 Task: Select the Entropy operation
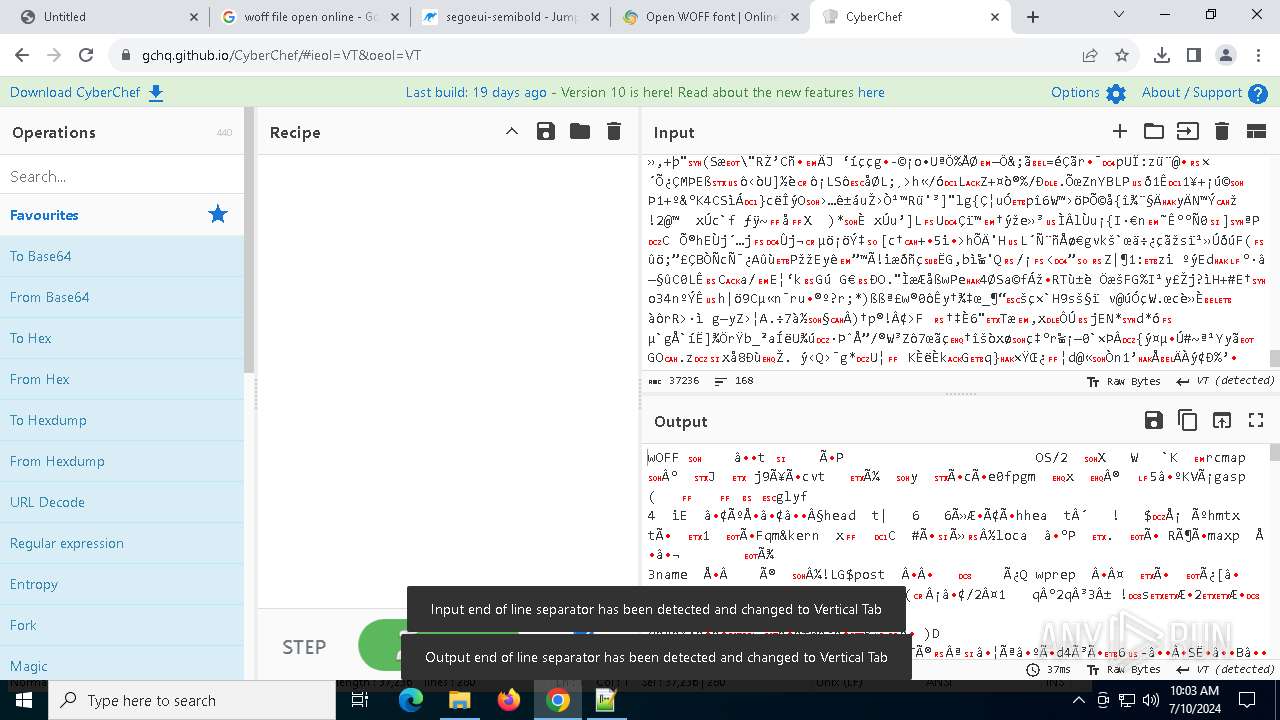(121, 584)
